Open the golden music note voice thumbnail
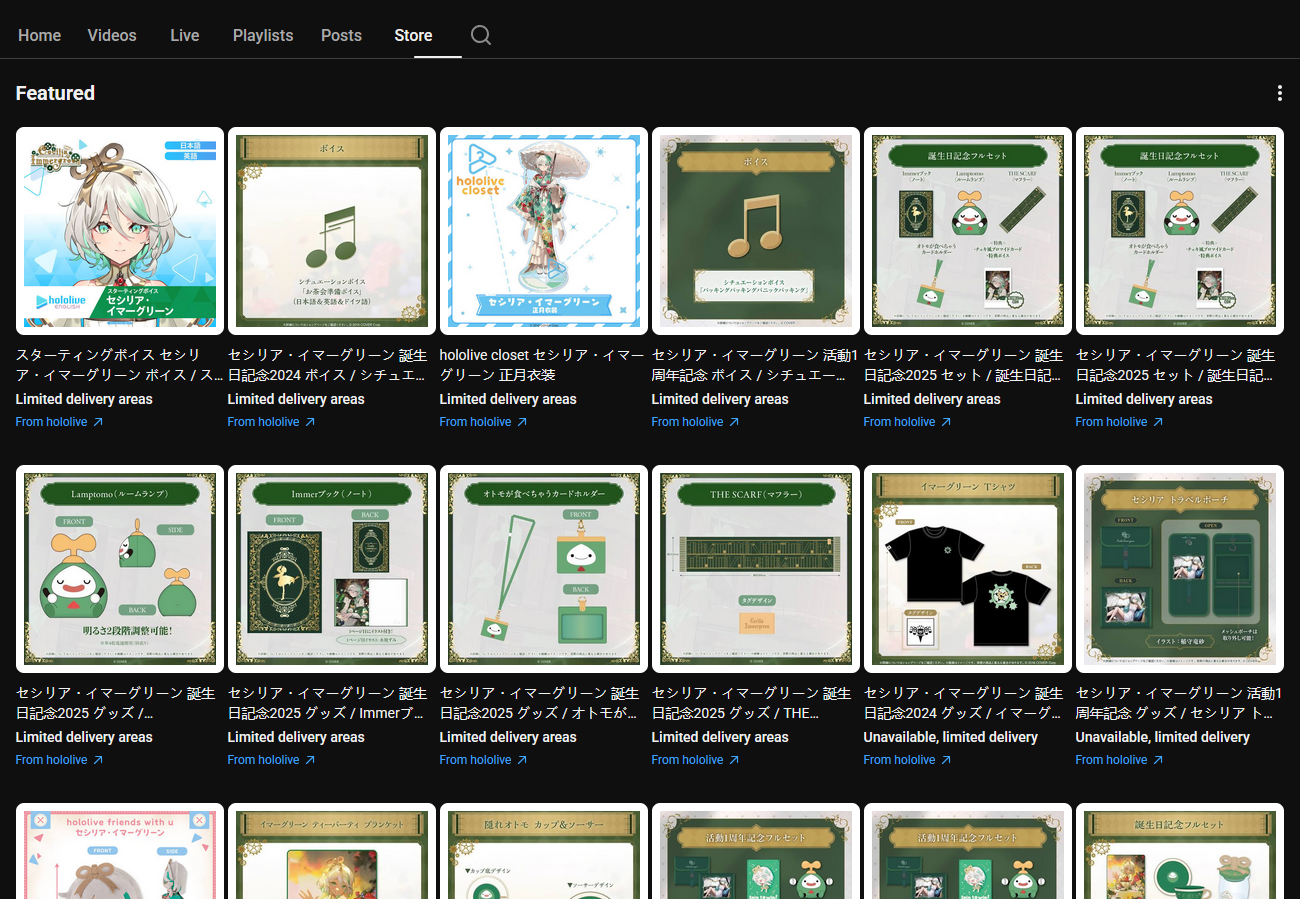The image size is (1300, 899). [756, 231]
